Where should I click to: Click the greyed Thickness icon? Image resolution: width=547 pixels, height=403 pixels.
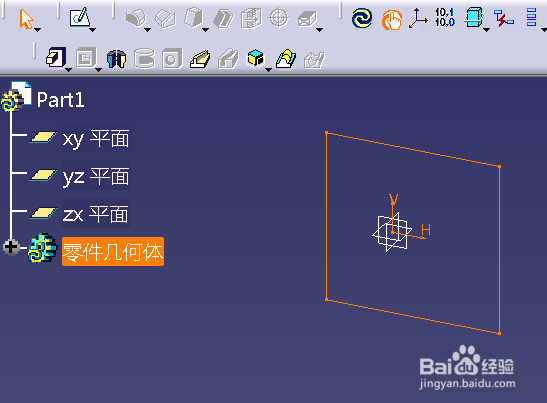[251, 18]
